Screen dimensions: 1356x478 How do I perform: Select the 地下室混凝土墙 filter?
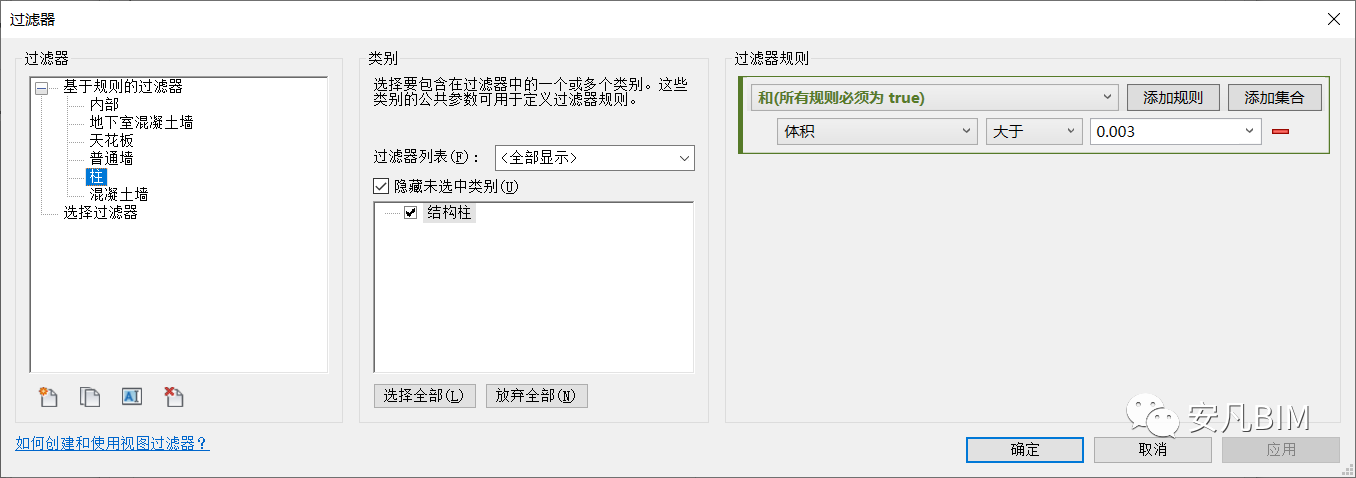point(141,123)
